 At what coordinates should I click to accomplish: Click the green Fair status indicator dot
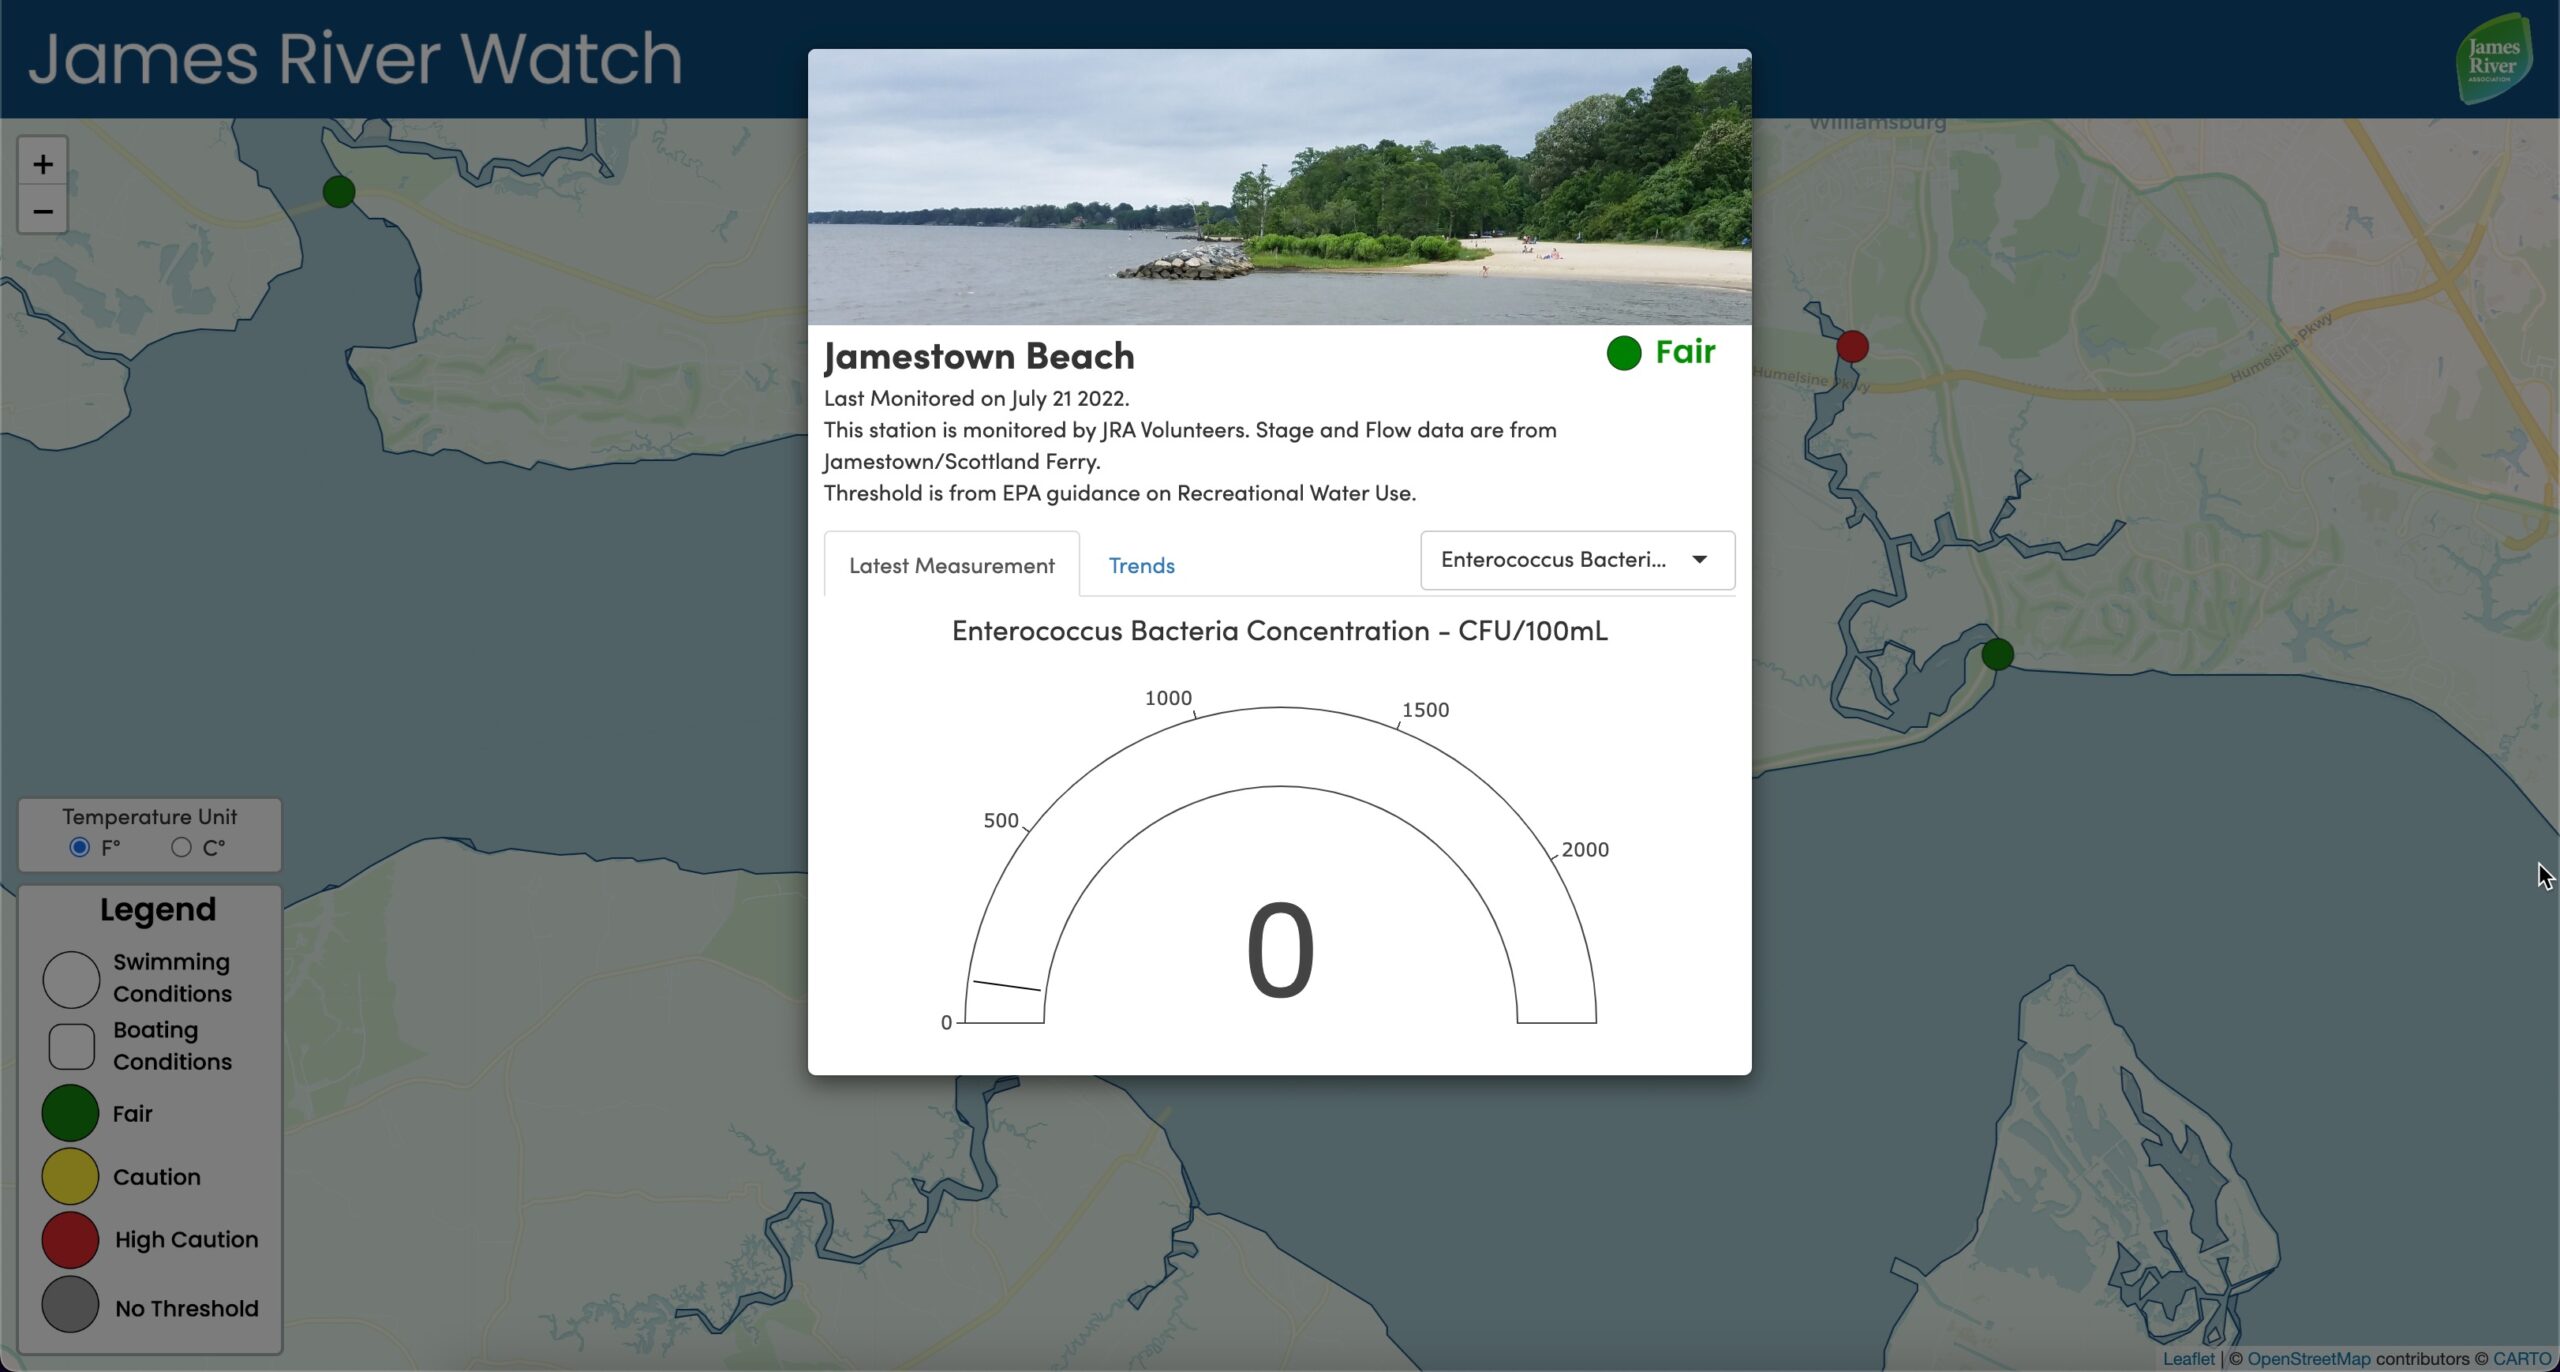[1623, 353]
